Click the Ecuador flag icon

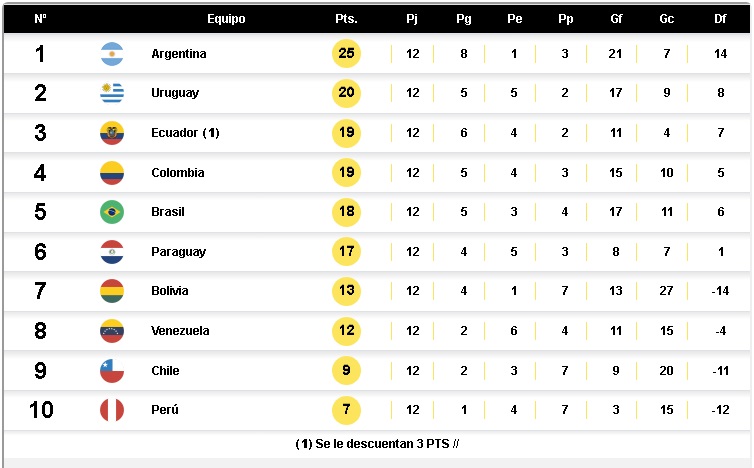[112, 133]
